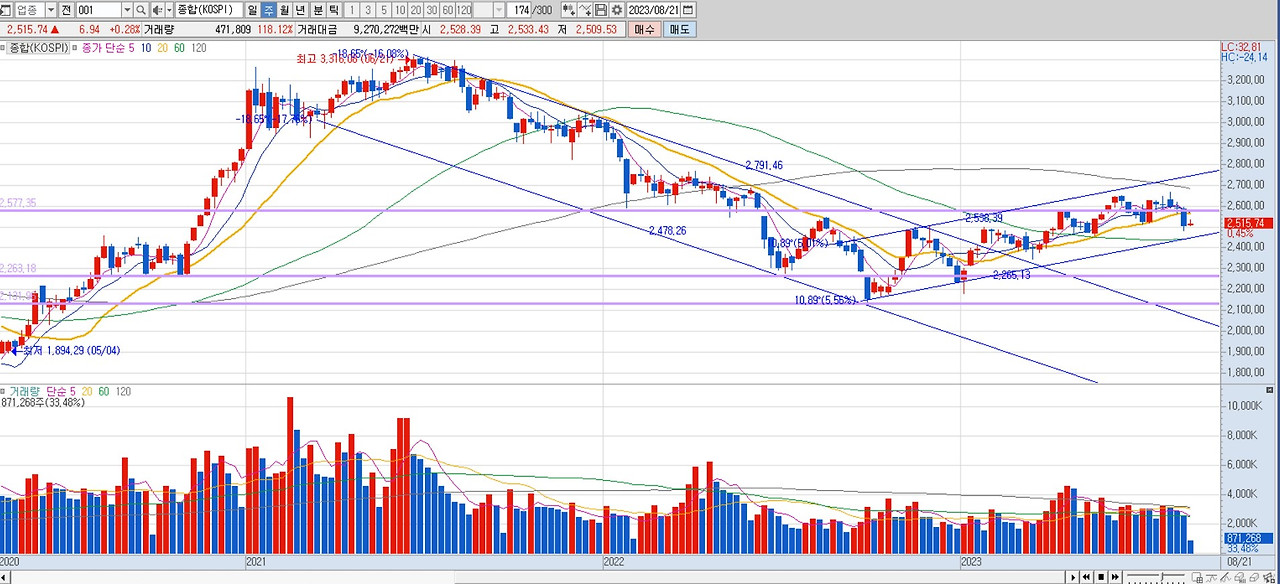This screenshot has height=584, width=1280.
Task: Select the 틱 tick period
Action: (x=334, y=10)
